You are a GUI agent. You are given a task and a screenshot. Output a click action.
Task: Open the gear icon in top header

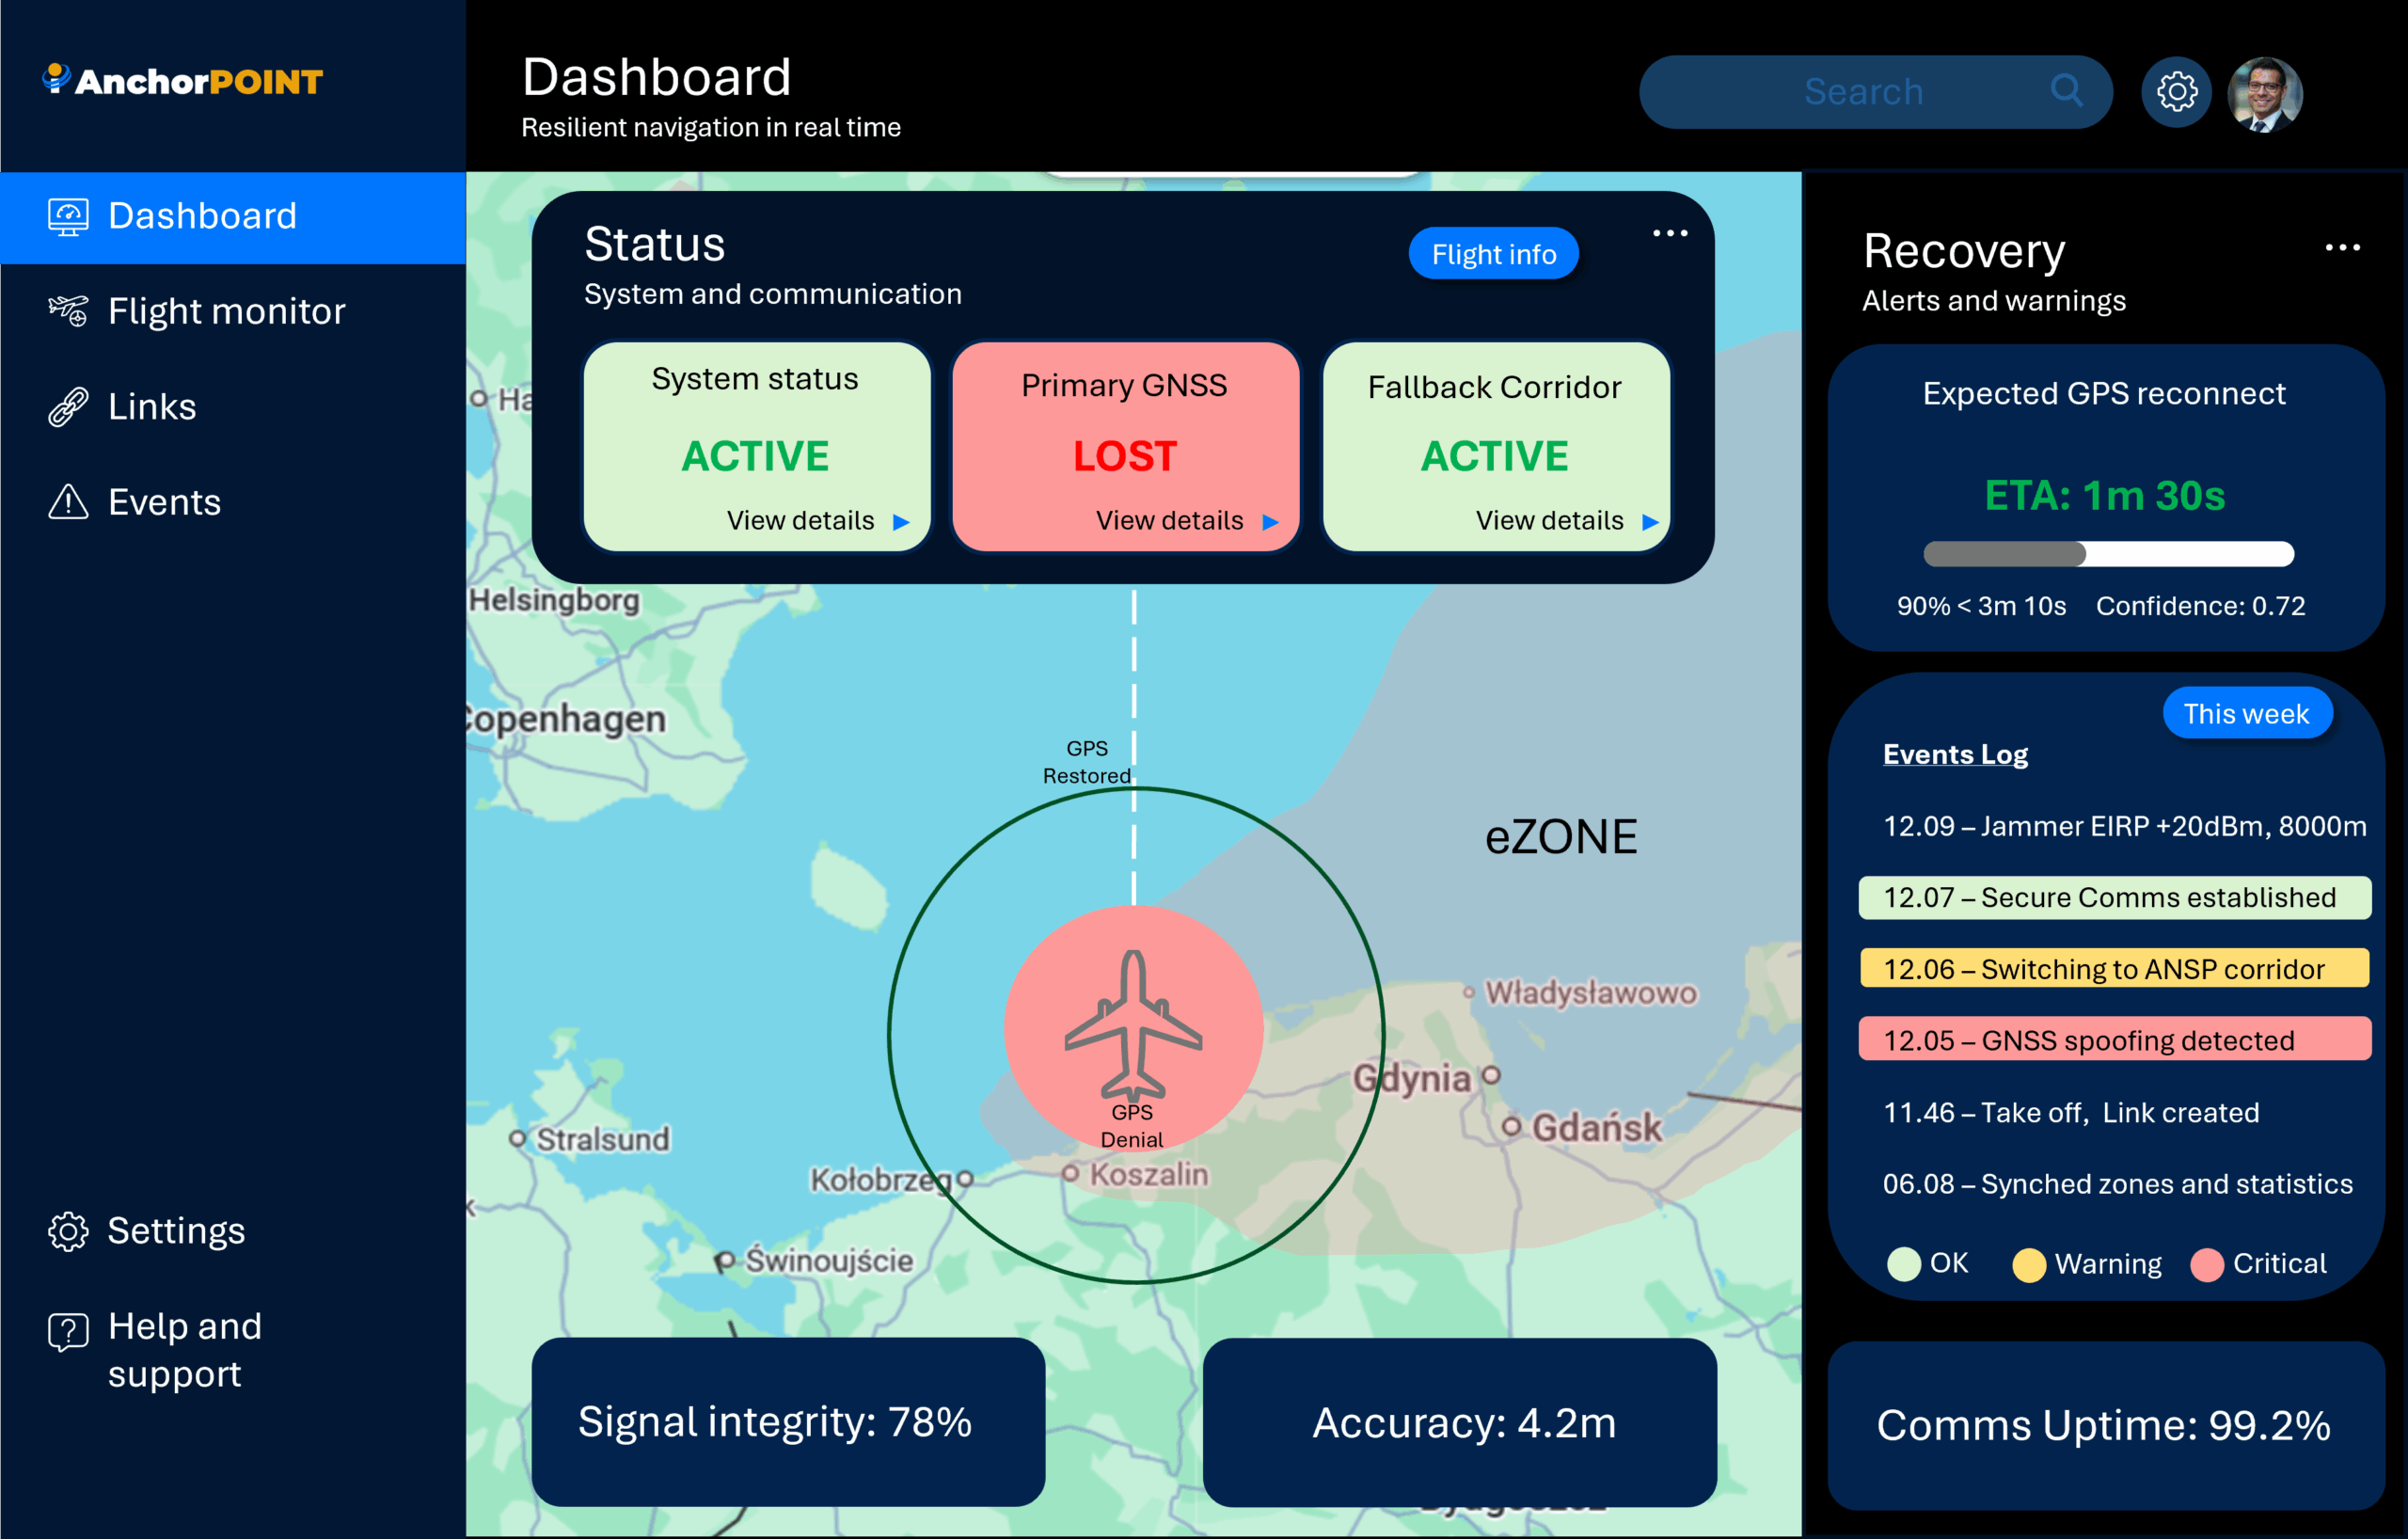point(2175,92)
